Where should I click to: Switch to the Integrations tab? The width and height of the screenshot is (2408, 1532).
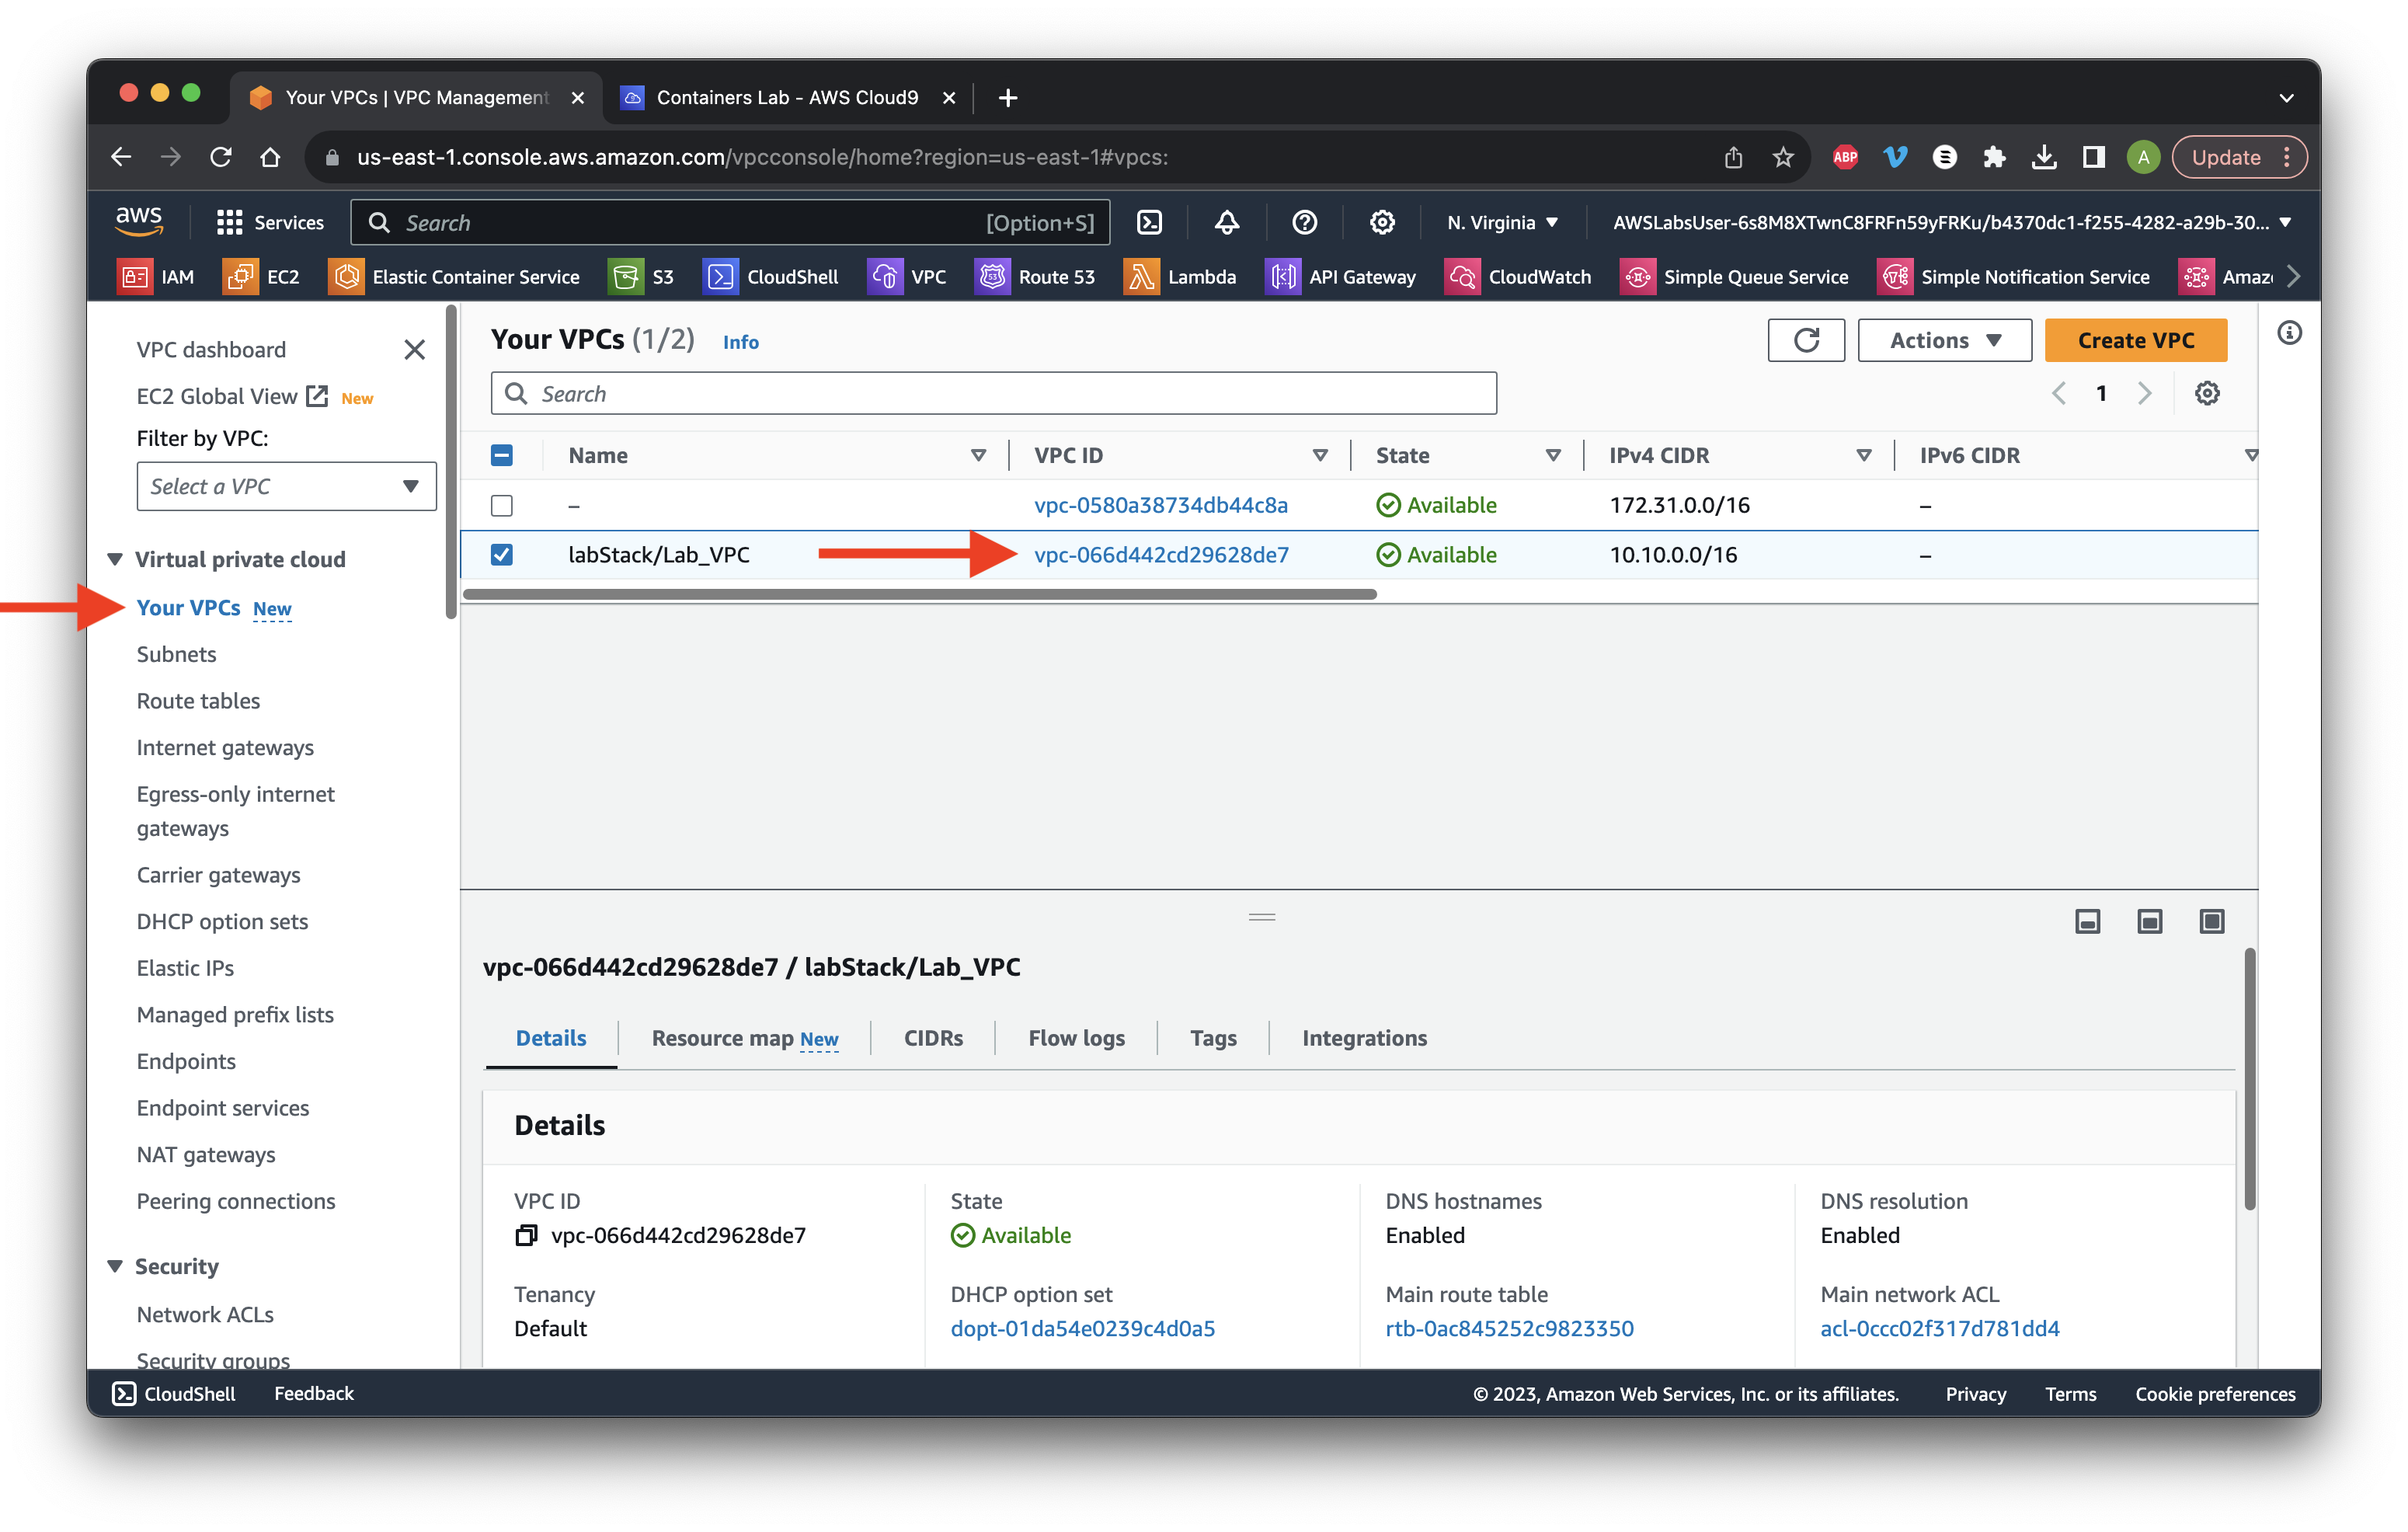tap(1364, 1038)
